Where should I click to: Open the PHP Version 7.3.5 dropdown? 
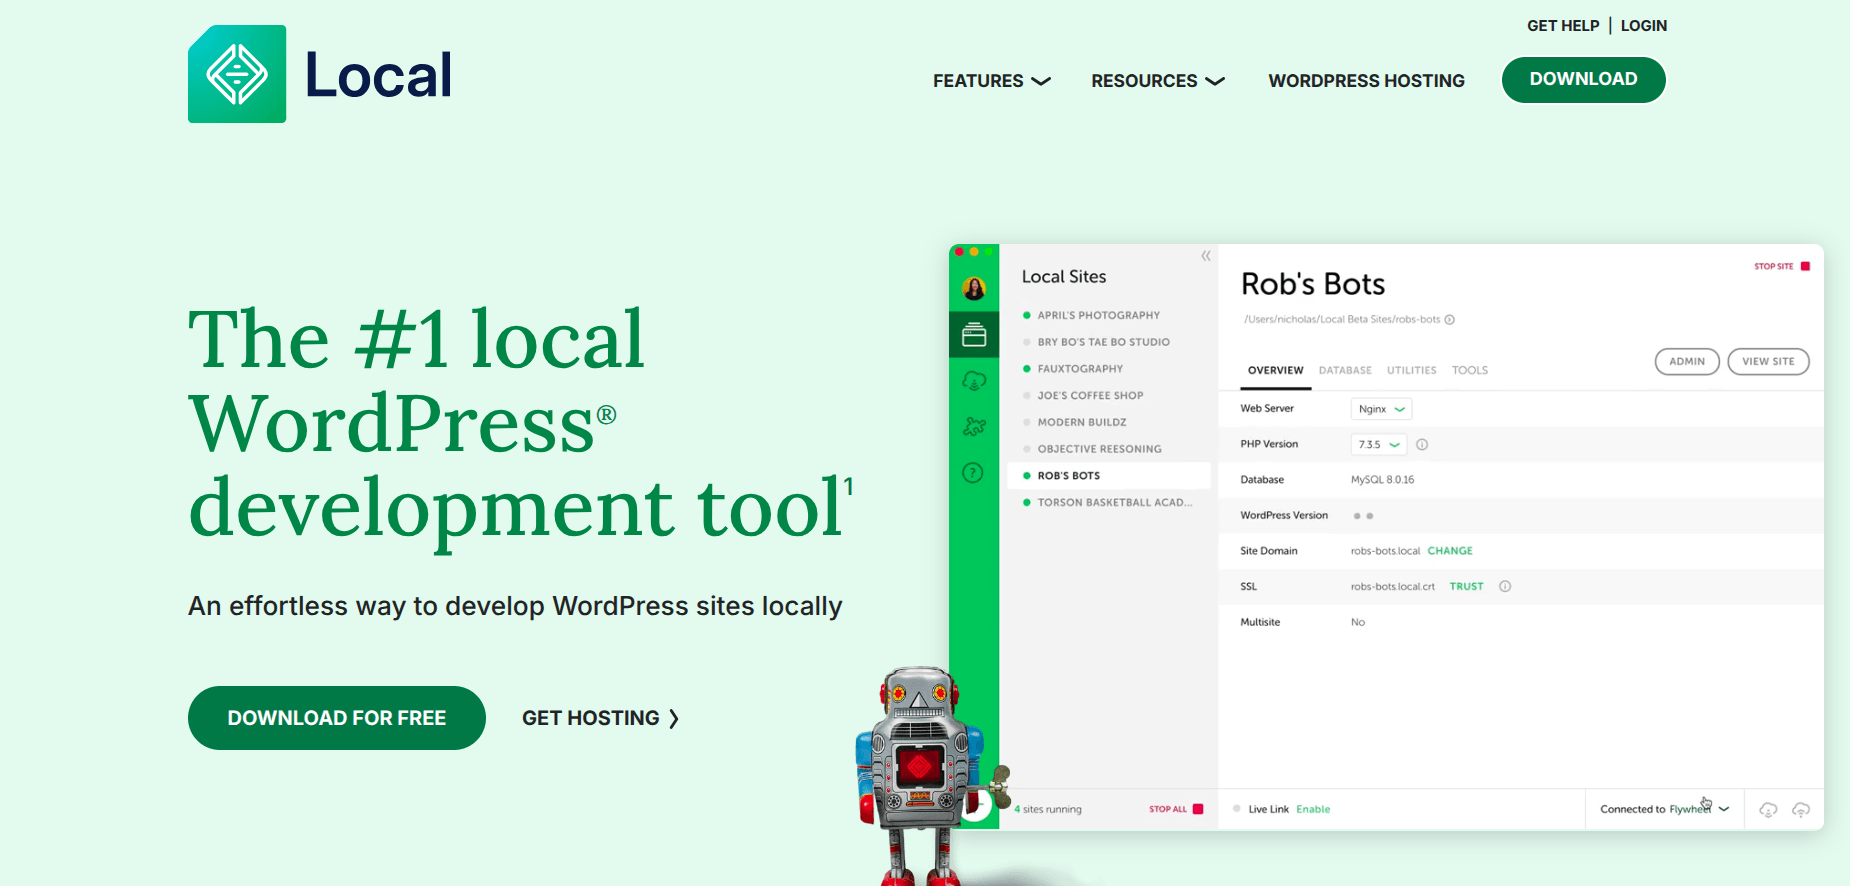(x=1379, y=444)
